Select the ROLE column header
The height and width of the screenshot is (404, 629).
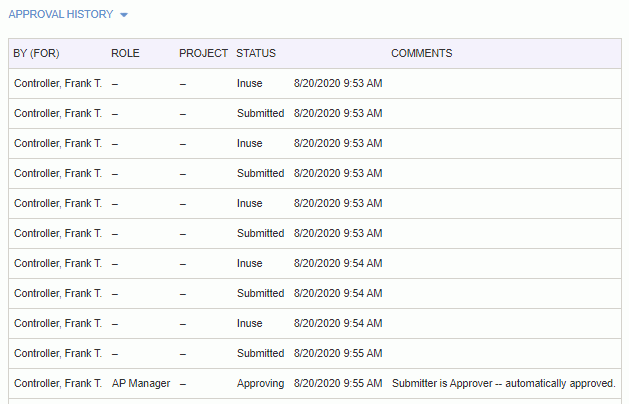125,53
